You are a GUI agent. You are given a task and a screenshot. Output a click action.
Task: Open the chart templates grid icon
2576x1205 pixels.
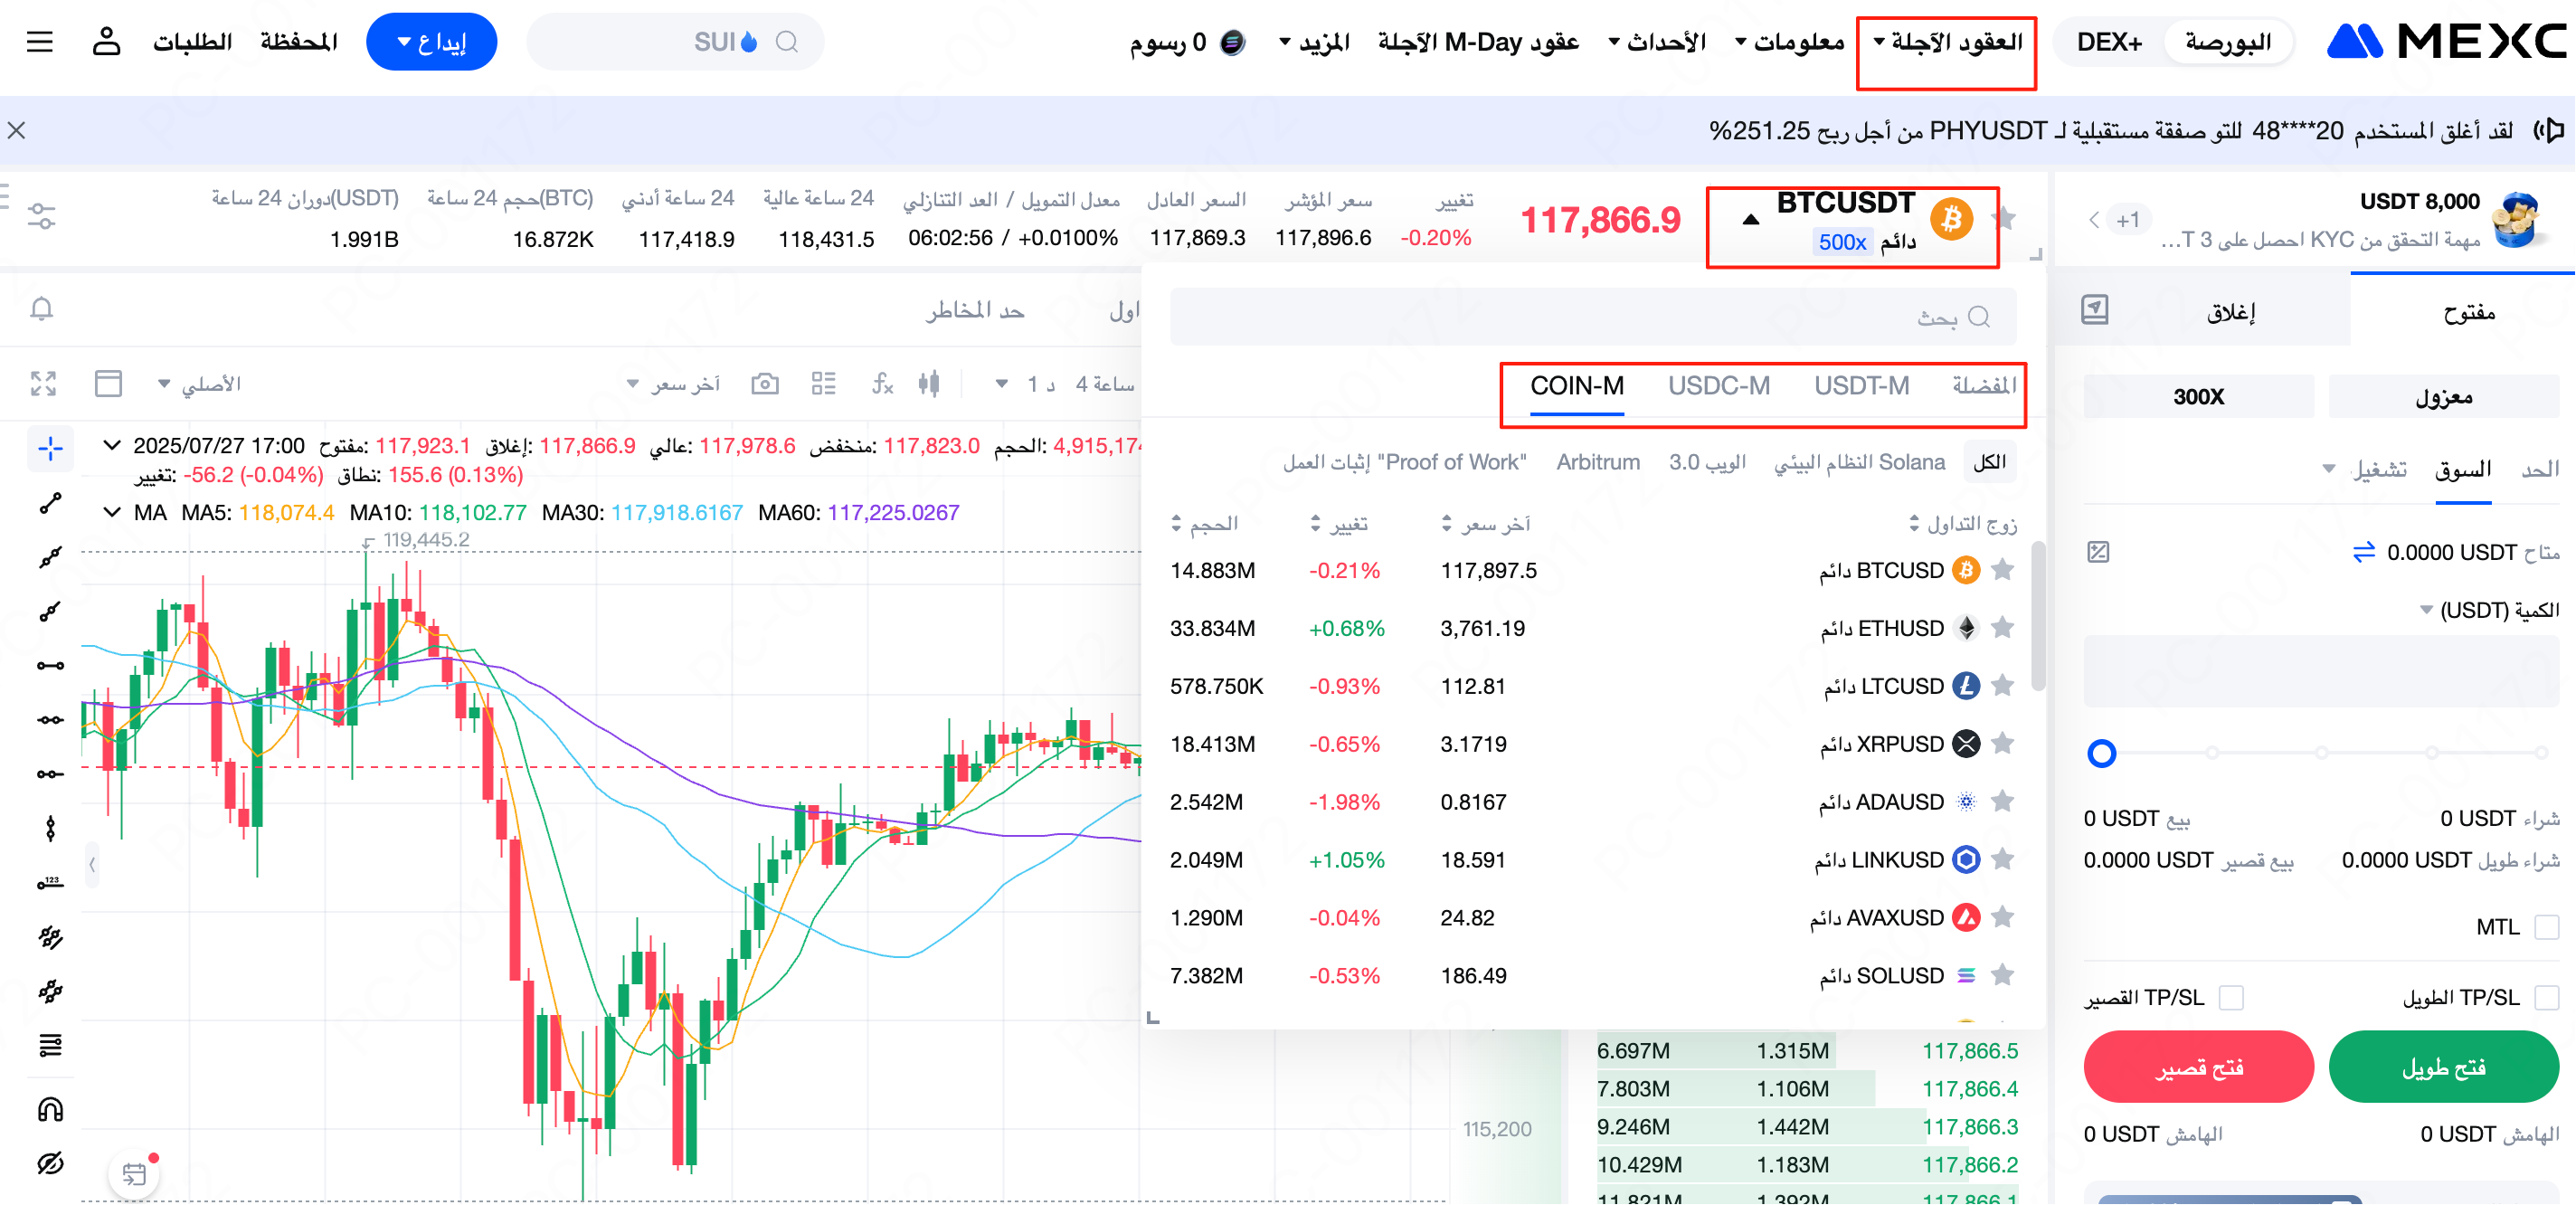click(824, 384)
